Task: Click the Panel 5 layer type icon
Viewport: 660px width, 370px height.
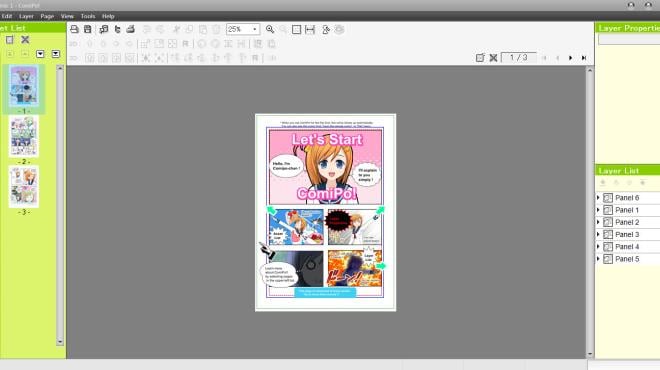Action: pyautogui.click(x=608, y=258)
